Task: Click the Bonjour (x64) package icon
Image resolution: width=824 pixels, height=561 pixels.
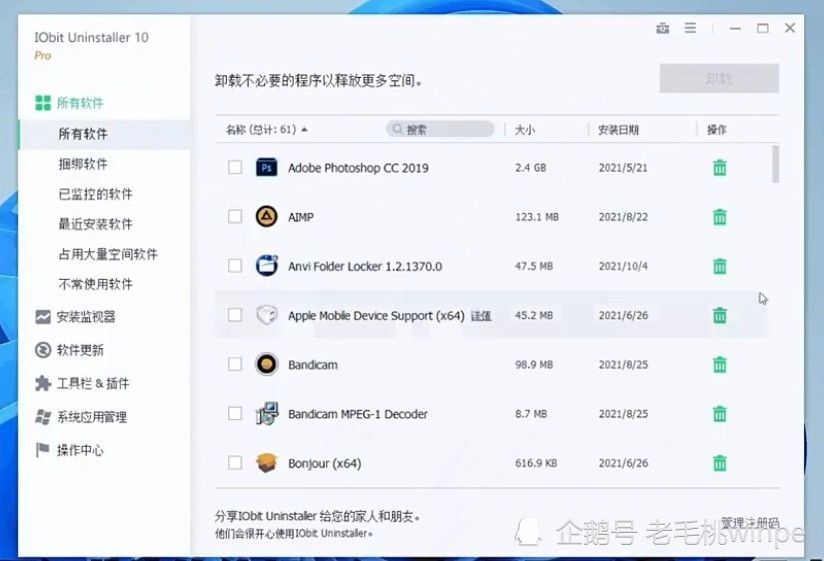Action: pyautogui.click(x=266, y=463)
